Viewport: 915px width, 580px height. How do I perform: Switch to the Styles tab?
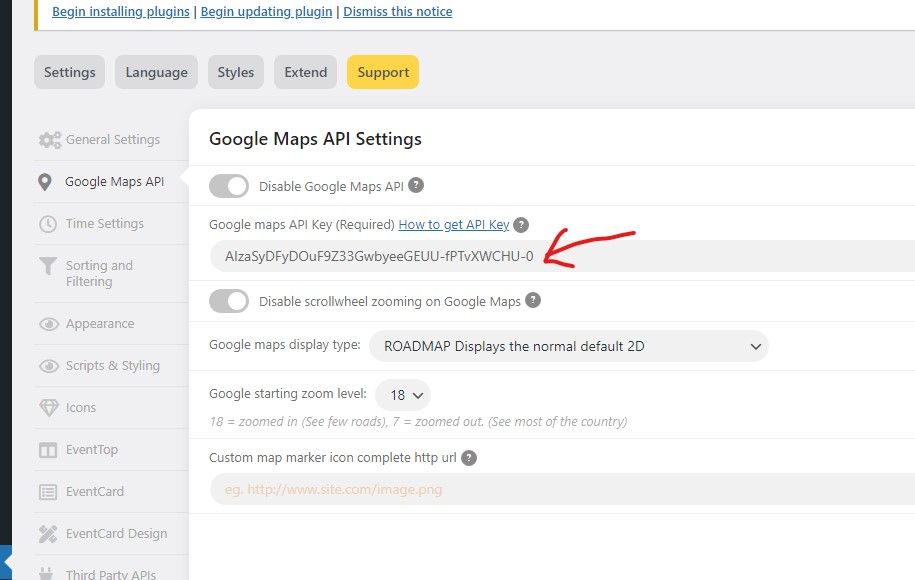click(236, 72)
